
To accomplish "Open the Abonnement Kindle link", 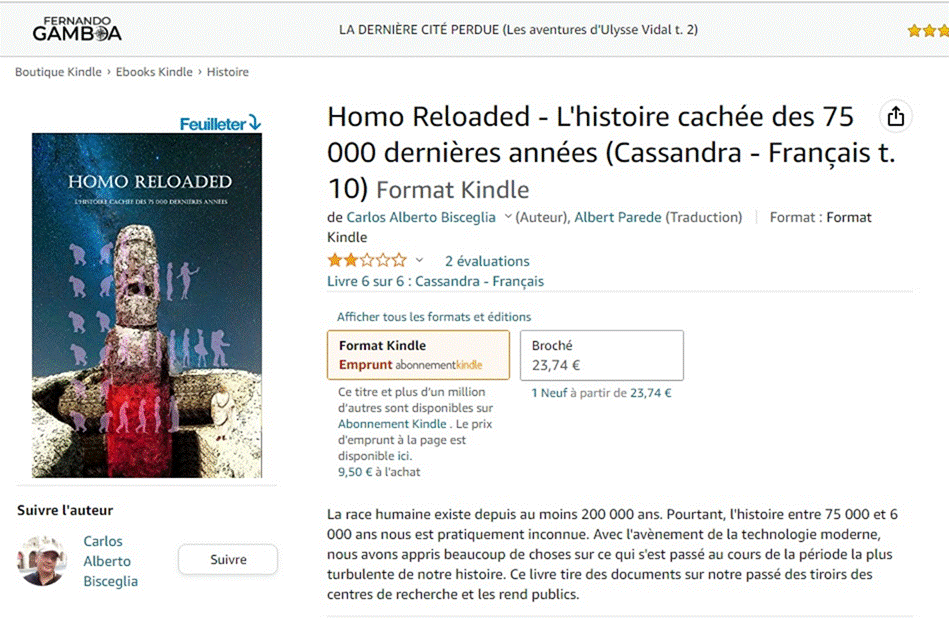I will pos(392,424).
